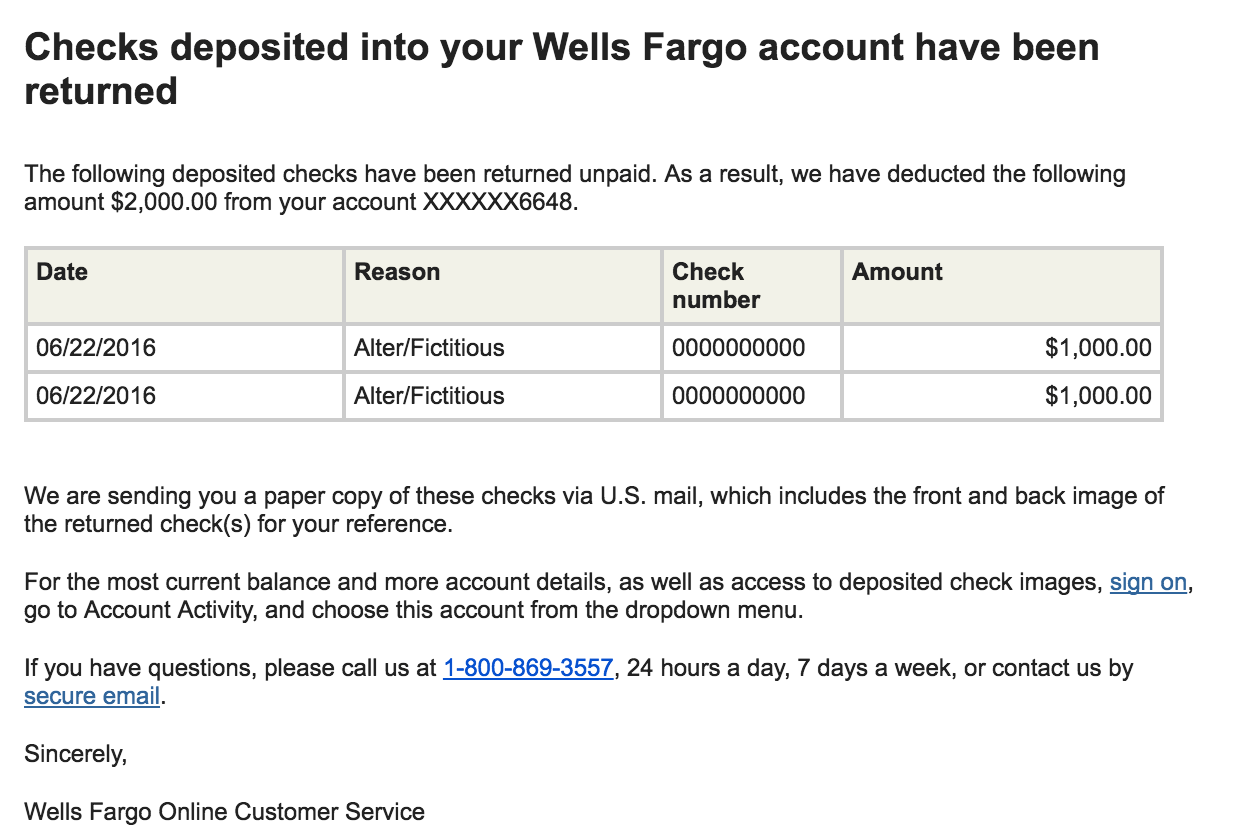
Task: Click the Wells Fargo Online Customer Service signature
Action: coord(224,812)
